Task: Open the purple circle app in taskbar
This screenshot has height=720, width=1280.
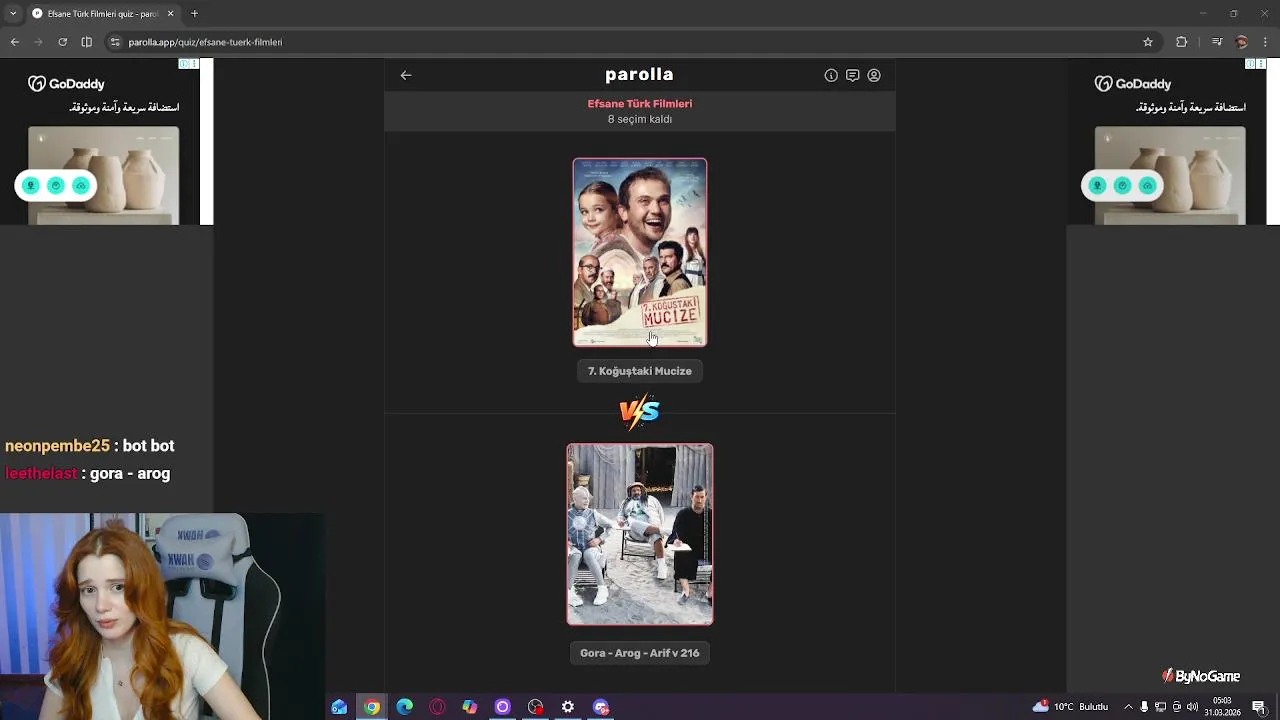Action: (x=503, y=707)
